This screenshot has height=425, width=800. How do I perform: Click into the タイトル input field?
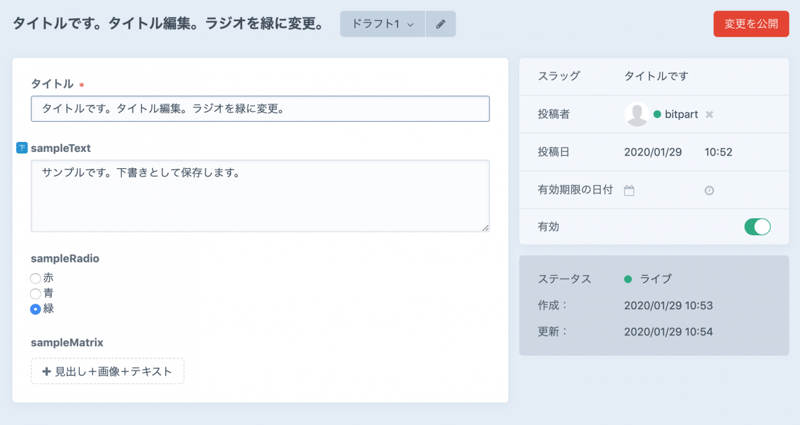[x=260, y=108]
